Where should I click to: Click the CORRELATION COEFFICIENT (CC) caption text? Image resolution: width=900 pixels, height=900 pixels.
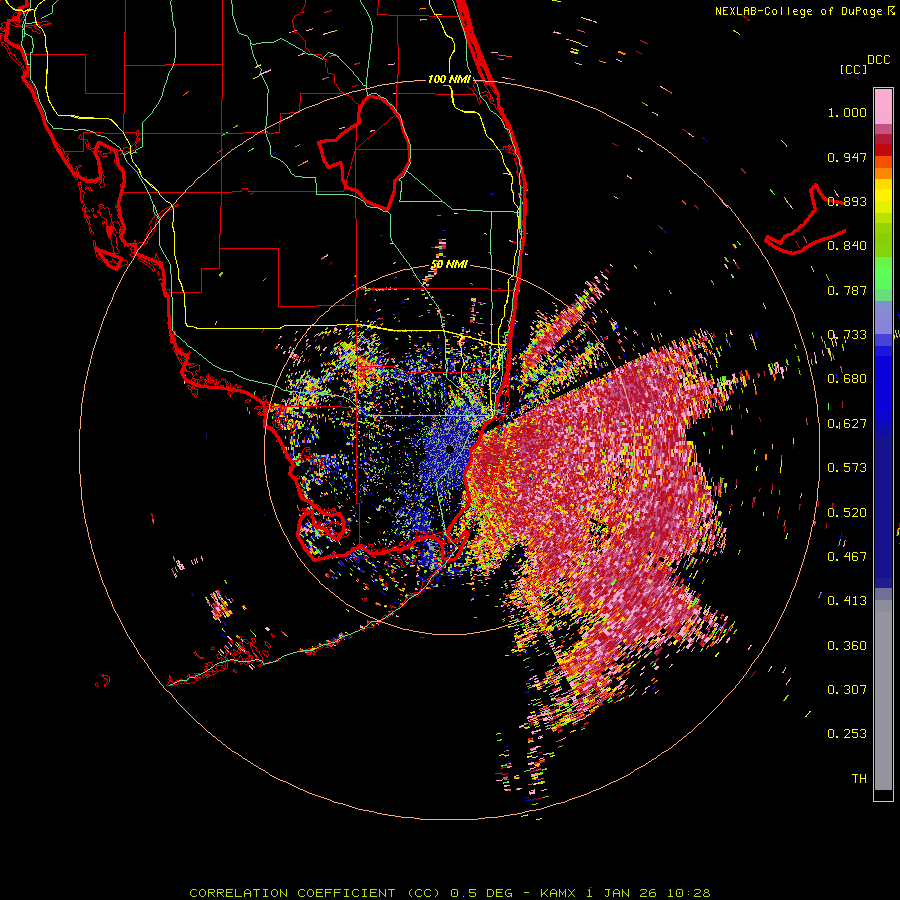click(316, 893)
